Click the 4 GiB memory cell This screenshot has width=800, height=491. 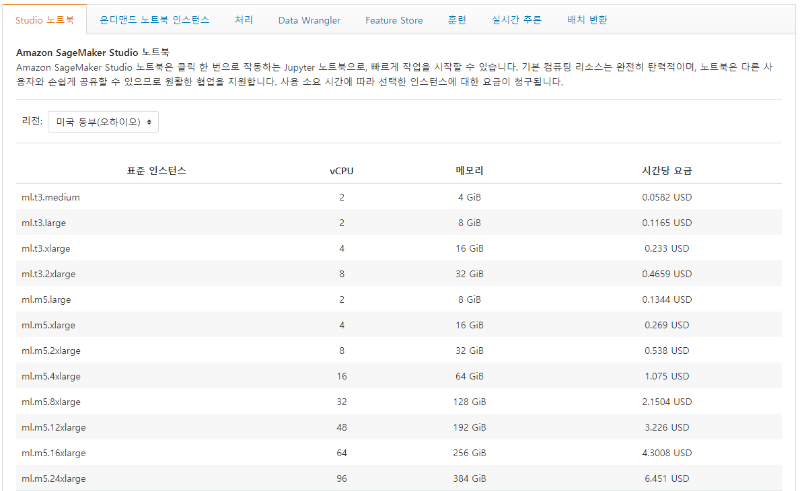(x=469, y=198)
